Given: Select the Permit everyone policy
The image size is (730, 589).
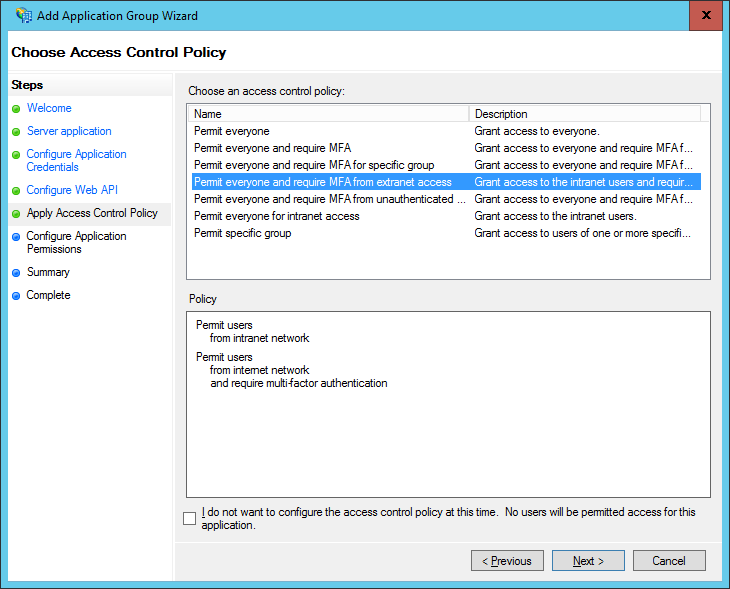Looking at the screenshot, I should pyautogui.click(x=231, y=131).
